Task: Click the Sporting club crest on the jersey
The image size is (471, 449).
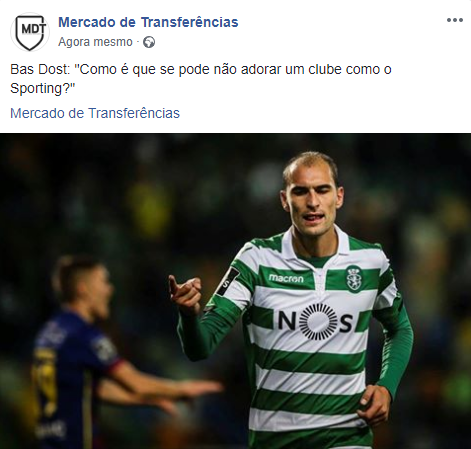Action: 354,278
